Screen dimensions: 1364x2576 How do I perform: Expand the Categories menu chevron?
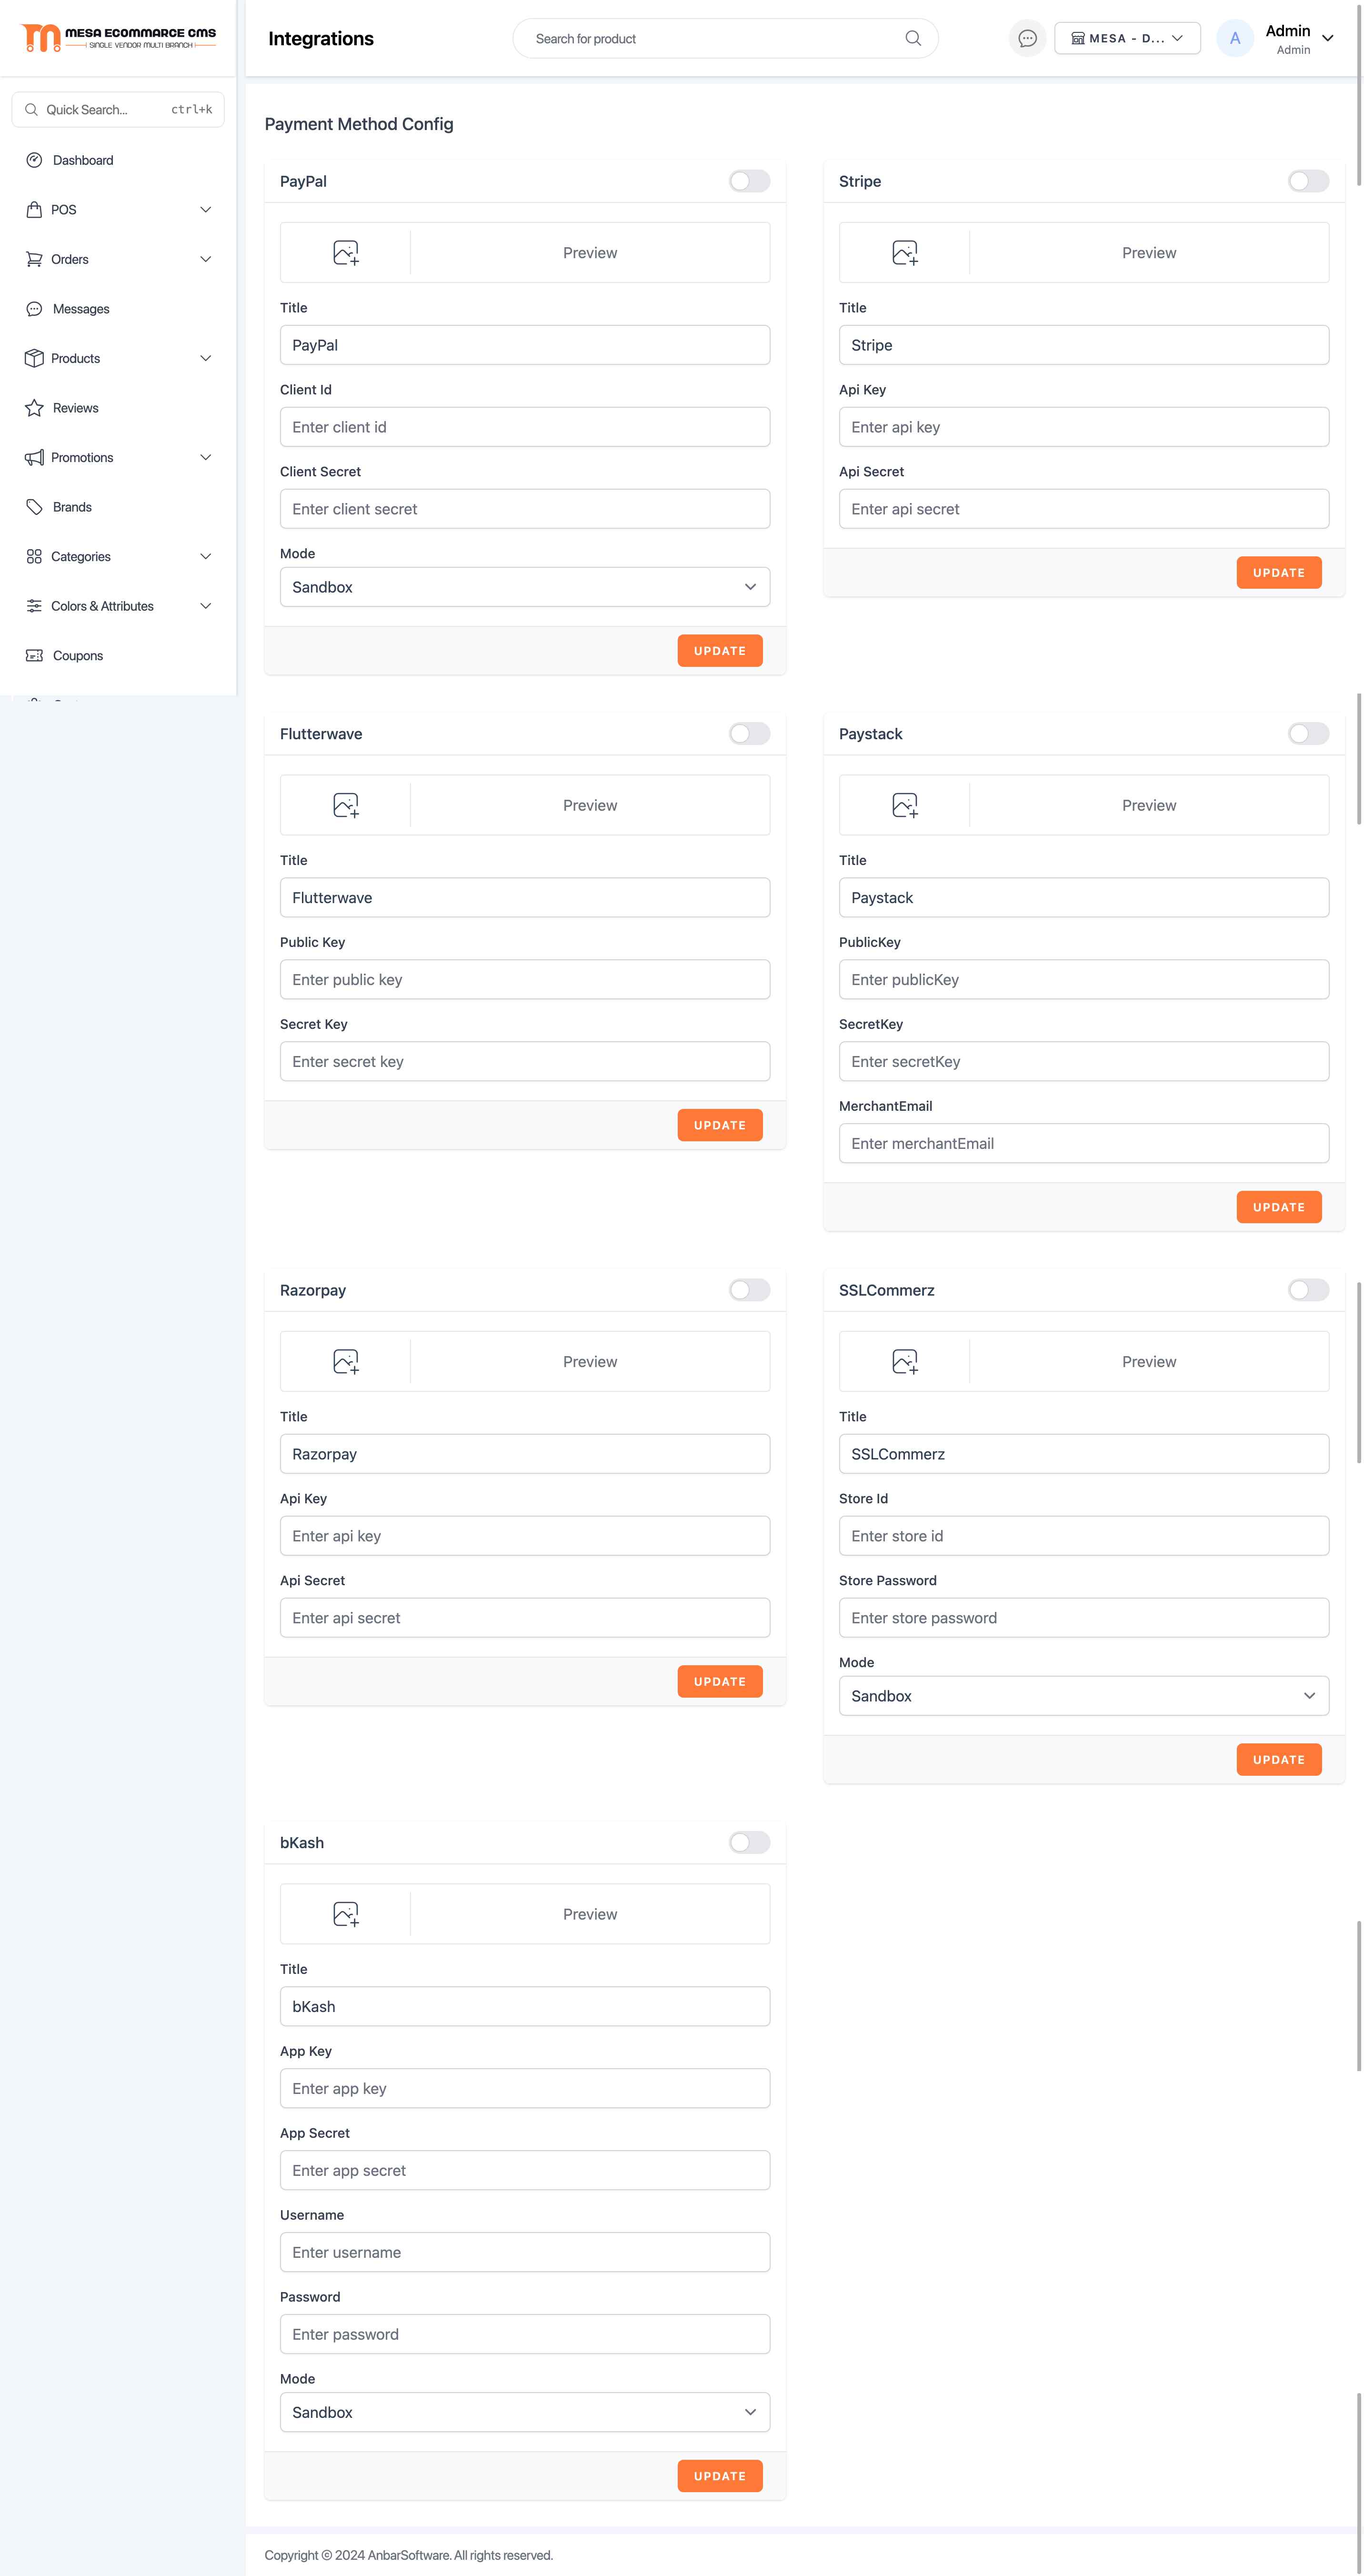point(206,556)
